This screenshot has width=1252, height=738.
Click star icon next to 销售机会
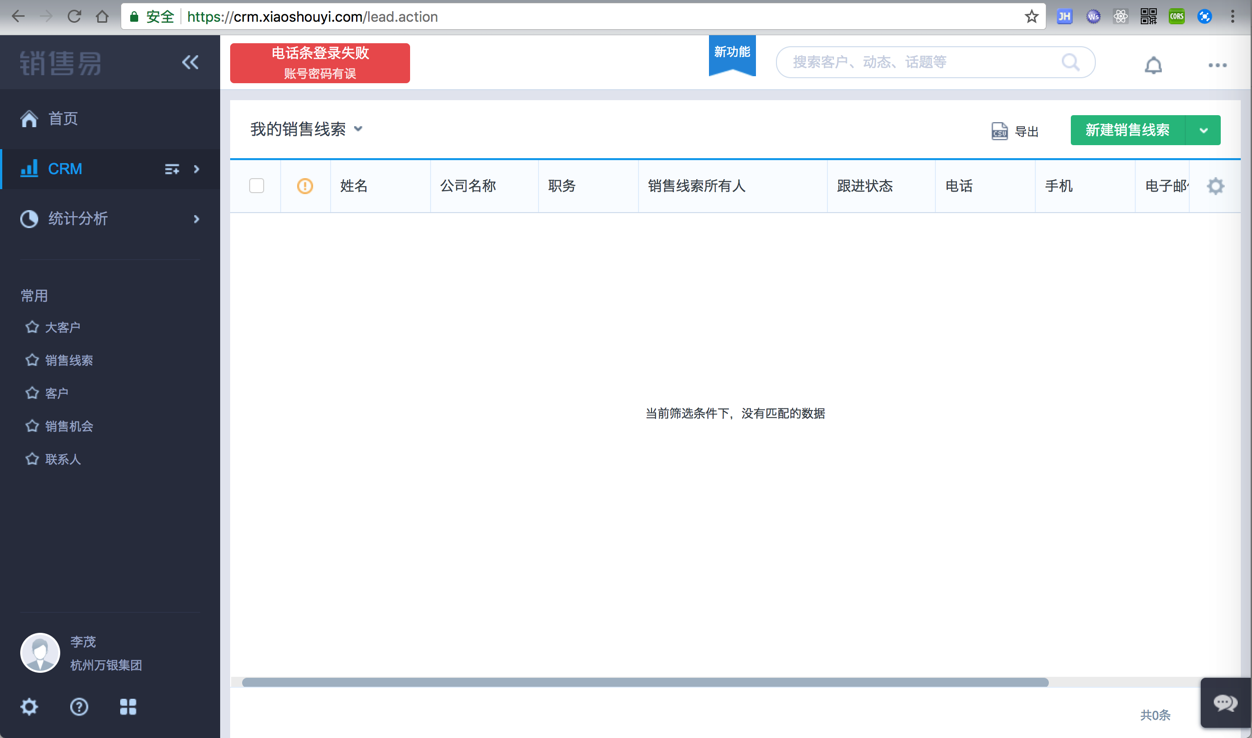point(32,426)
